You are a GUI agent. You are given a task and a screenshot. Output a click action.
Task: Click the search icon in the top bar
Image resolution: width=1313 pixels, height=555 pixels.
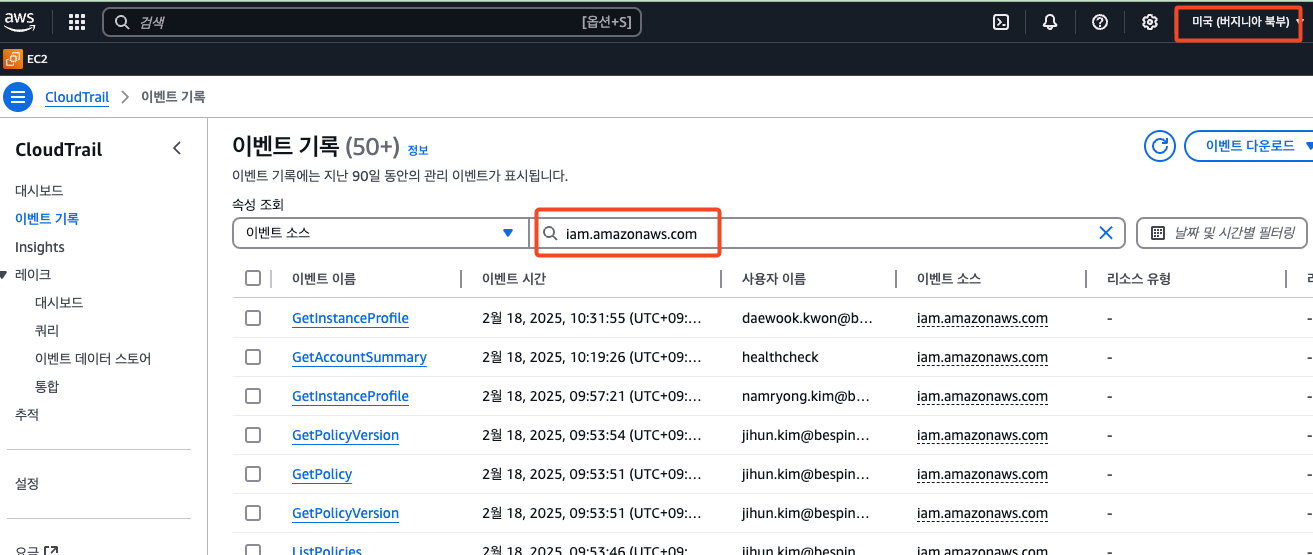pos(122,22)
